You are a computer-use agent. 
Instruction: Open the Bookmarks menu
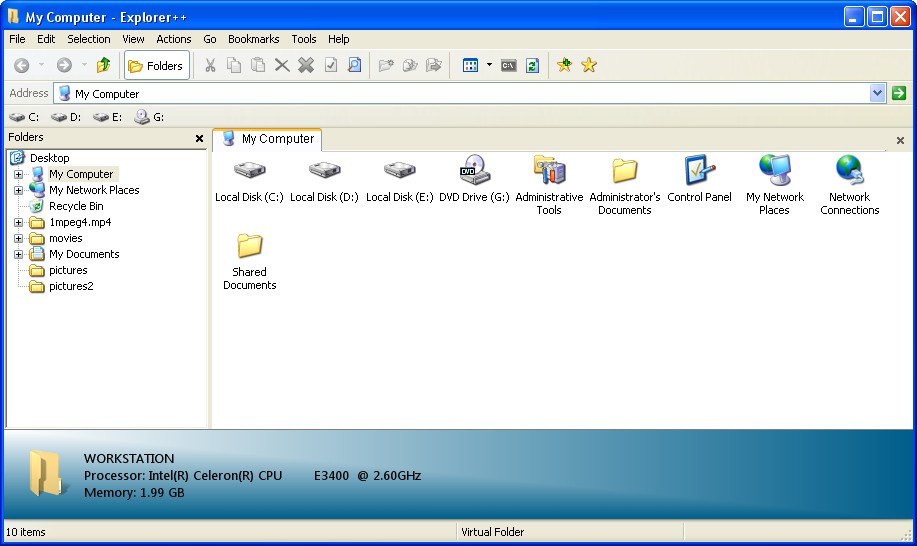coord(253,39)
